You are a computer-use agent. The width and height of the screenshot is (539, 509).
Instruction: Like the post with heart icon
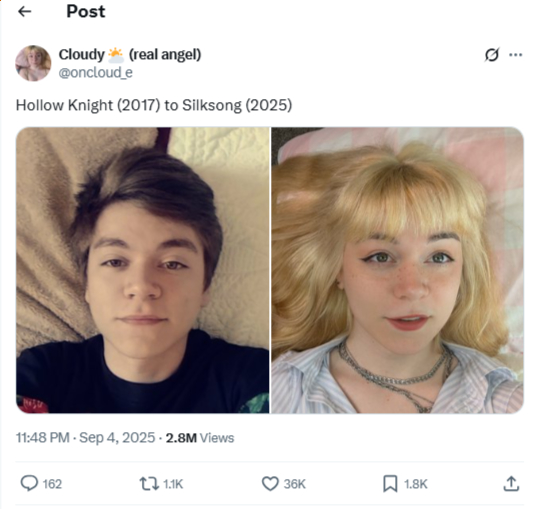coord(270,484)
